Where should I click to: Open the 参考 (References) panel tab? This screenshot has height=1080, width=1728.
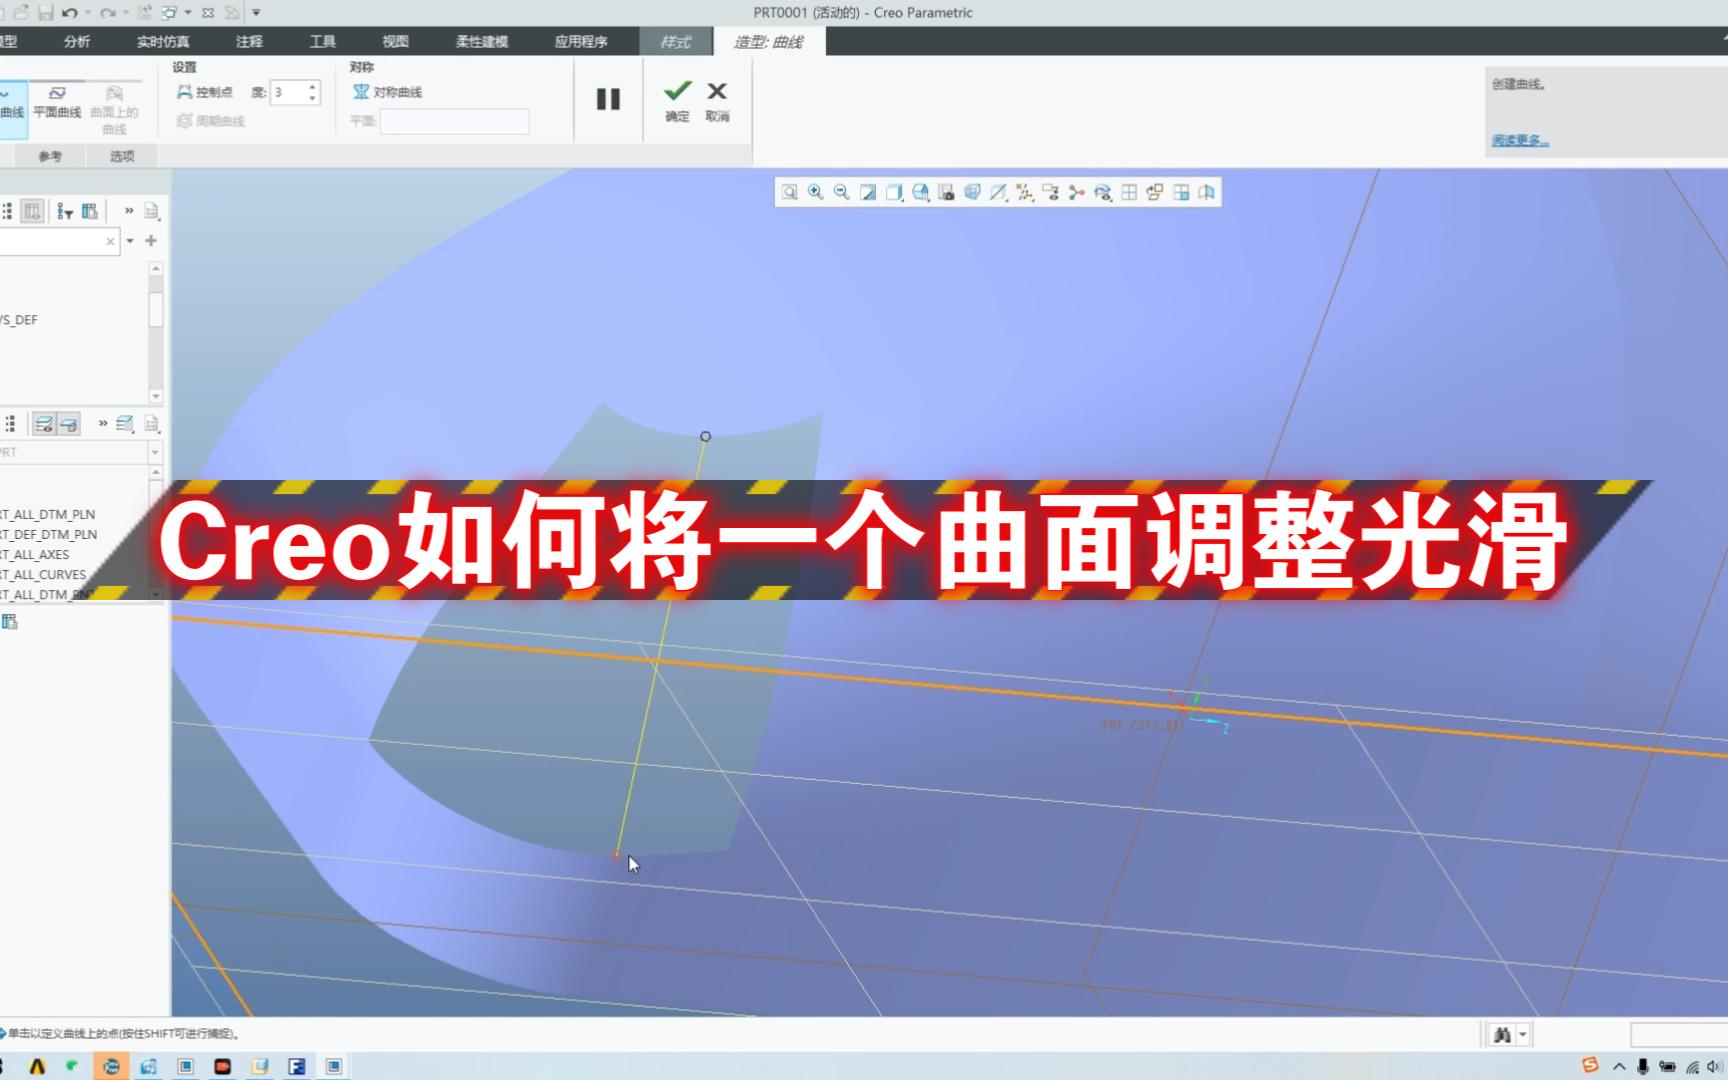(x=50, y=156)
